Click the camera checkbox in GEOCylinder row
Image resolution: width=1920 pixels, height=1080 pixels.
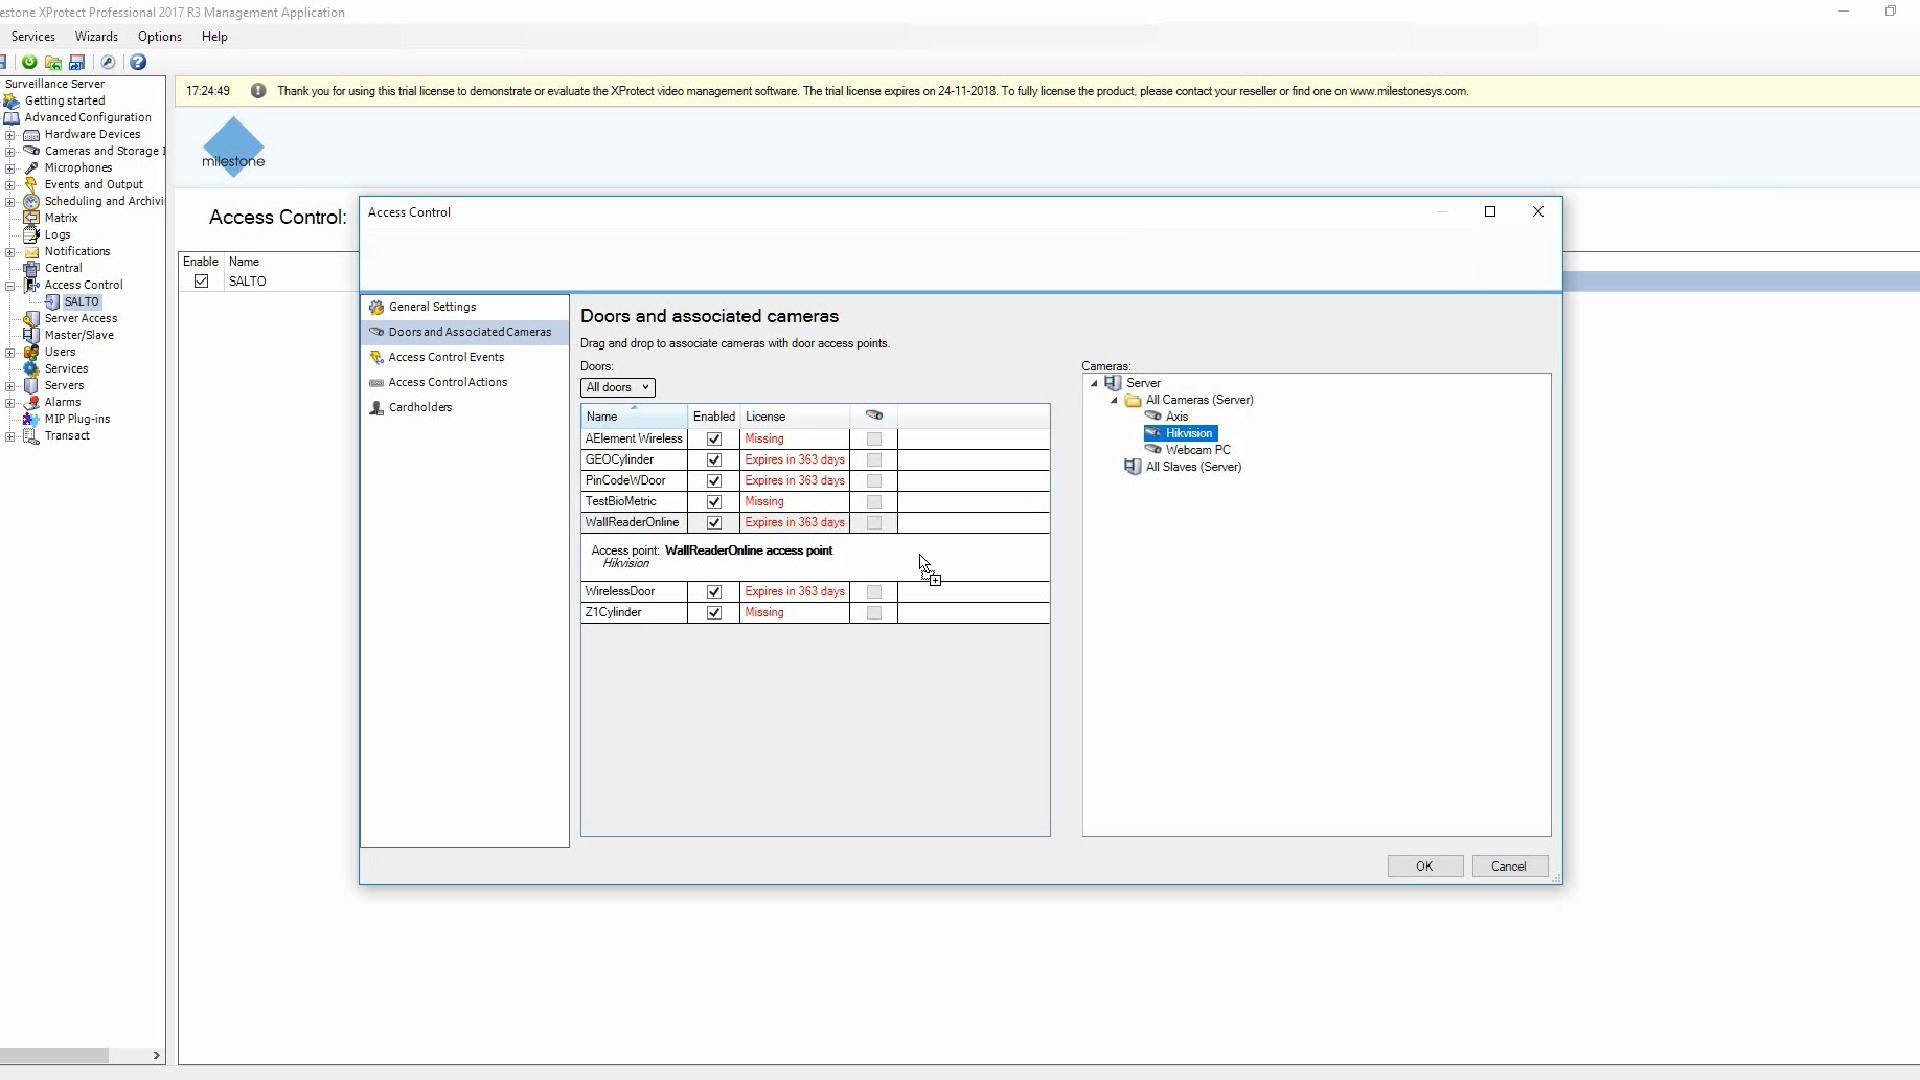click(x=874, y=460)
